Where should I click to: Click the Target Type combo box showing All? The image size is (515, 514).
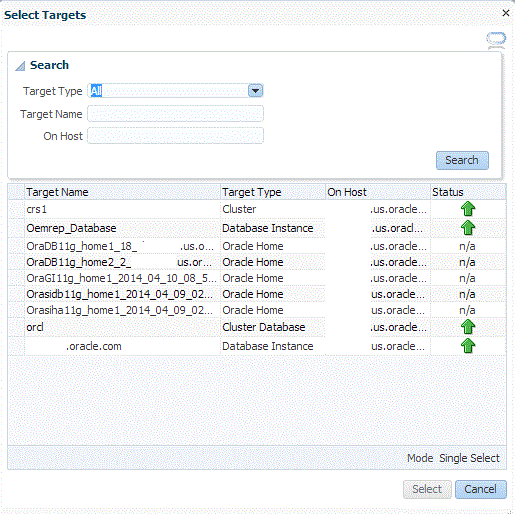pyautogui.click(x=175, y=91)
